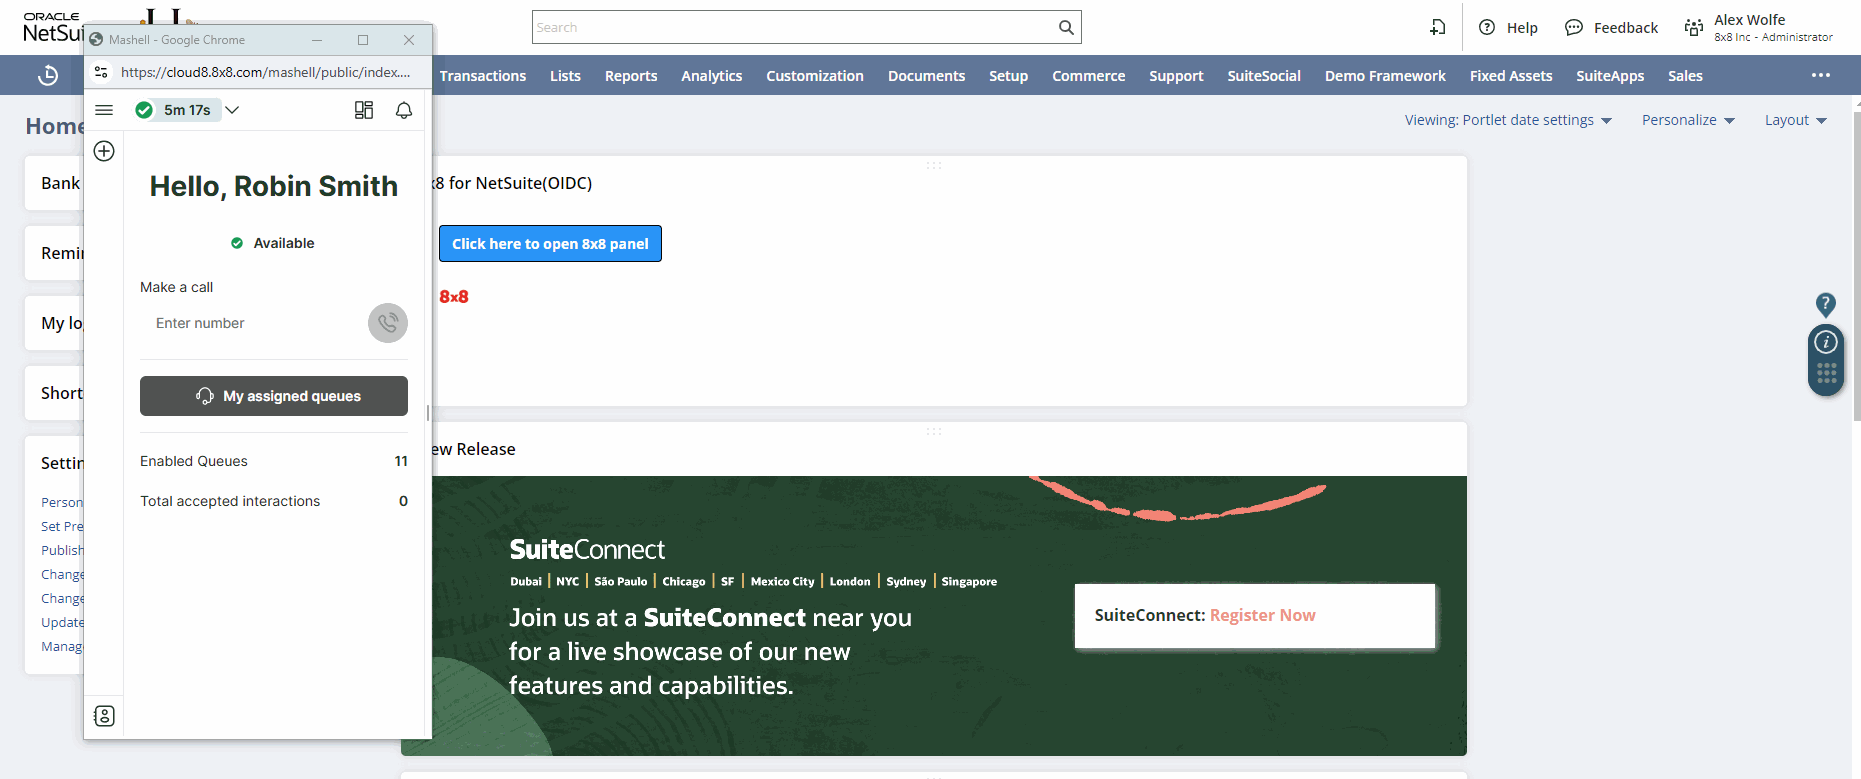
Task: Expand Viewing Portlet date settings dropdown
Action: coord(1508,120)
